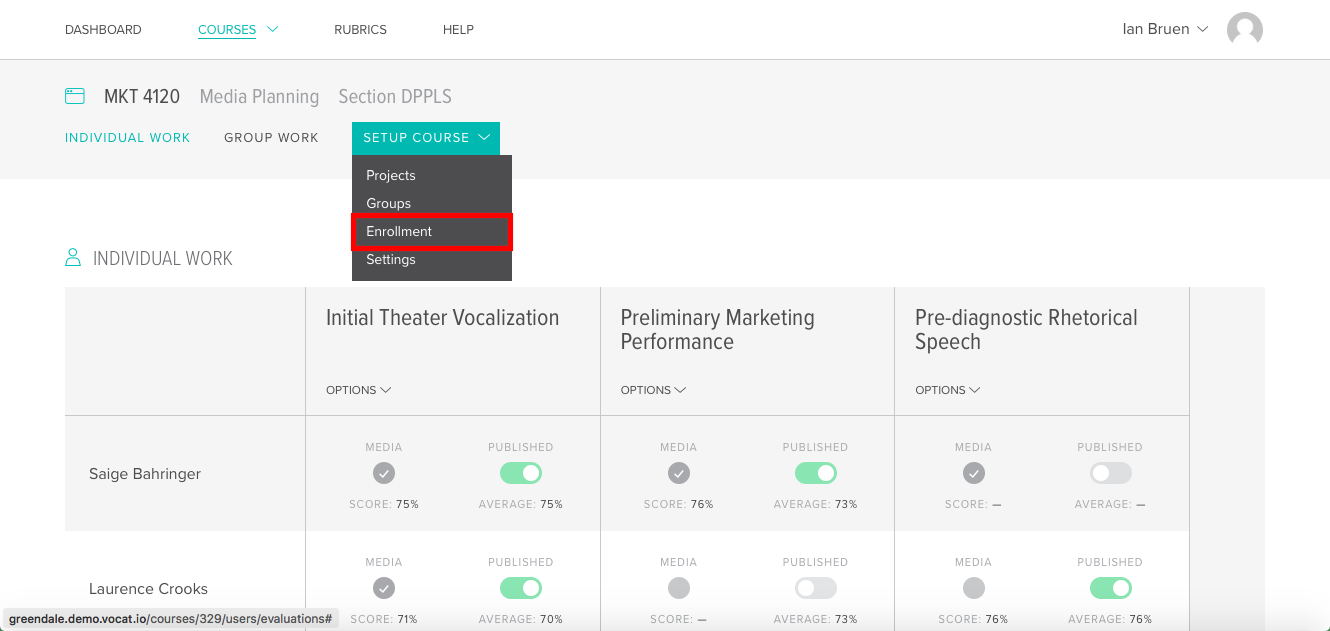1330x631 pixels.
Task: Expand Options under Initial Theater Vocalization
Action: [358, 390]
